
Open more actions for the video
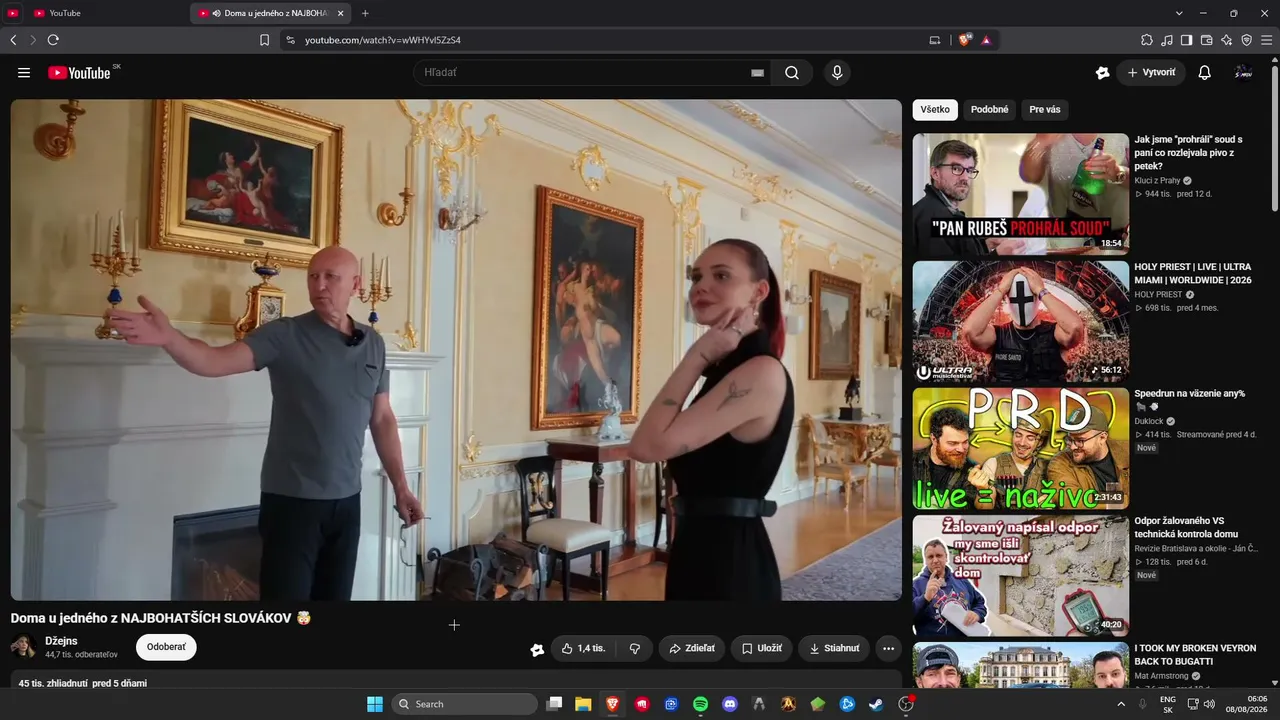coord(888,648)
